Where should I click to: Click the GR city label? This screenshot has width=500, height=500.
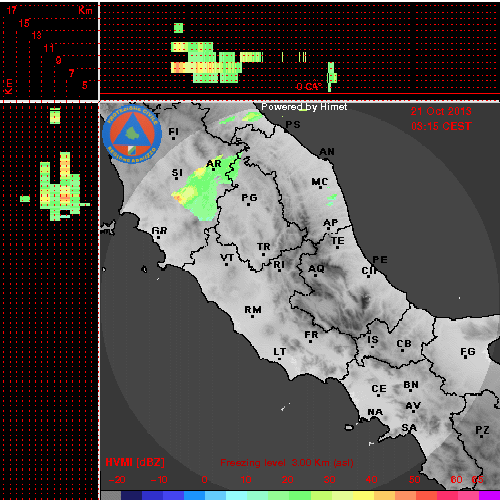tap(159, 231)
